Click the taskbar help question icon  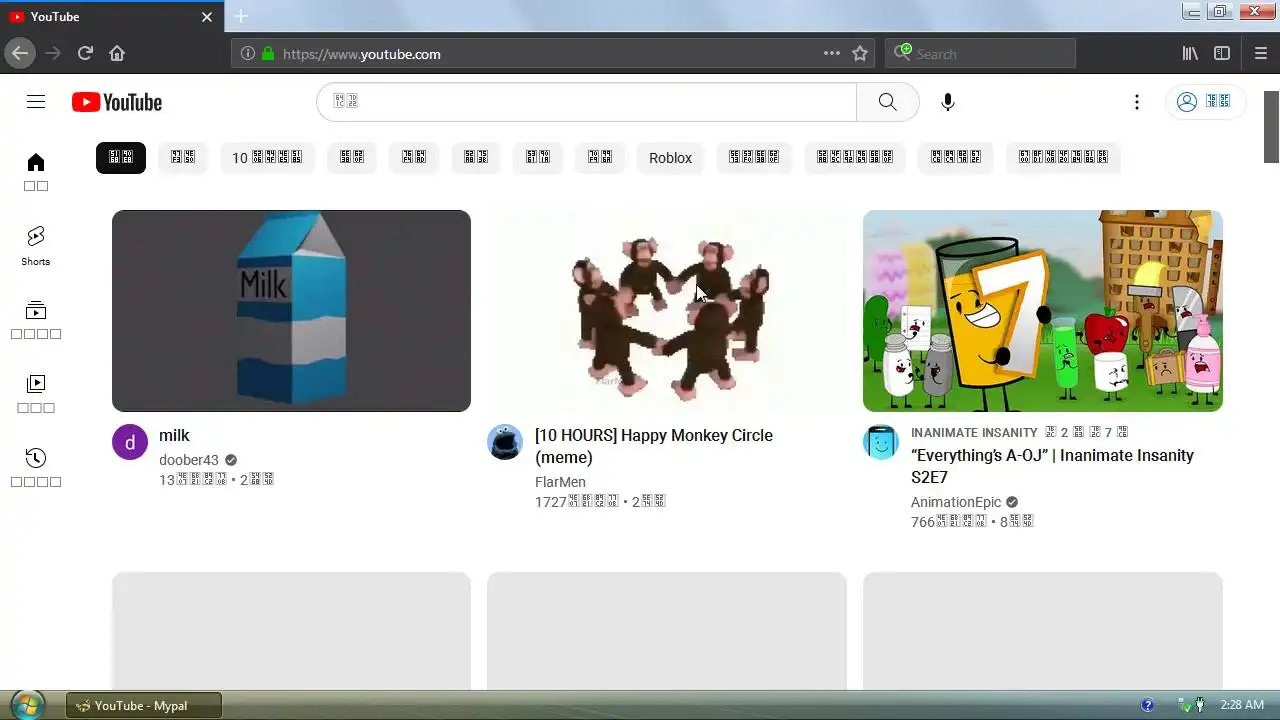(1148, 705)
